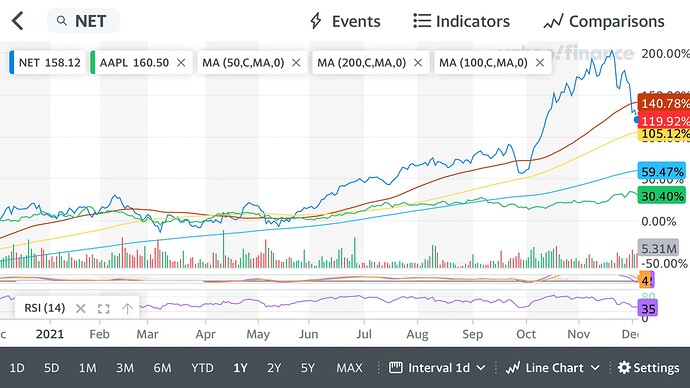Open the Indicators list icon
The width and height of the screenshot is (690, 388).
pos(422,21)
